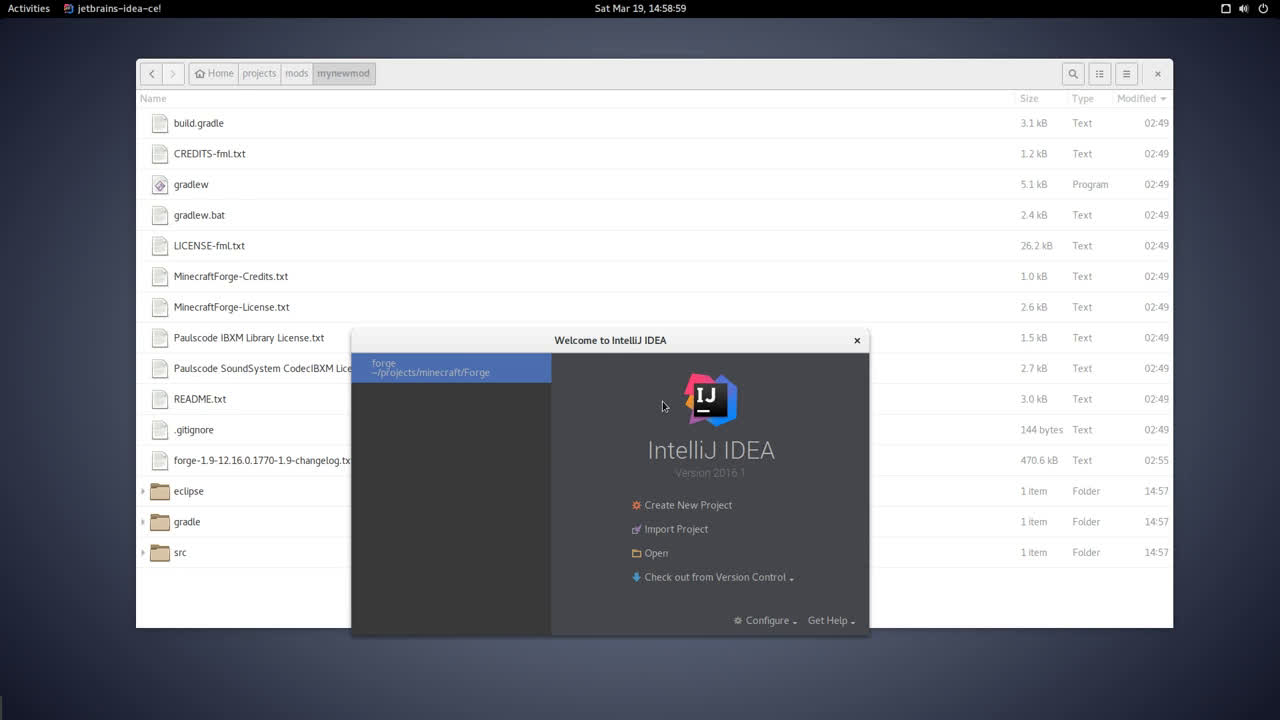Go forward in file manager
Viewport: 1280px width, 720px height.
pyautogui.click(x=173, y=73)
